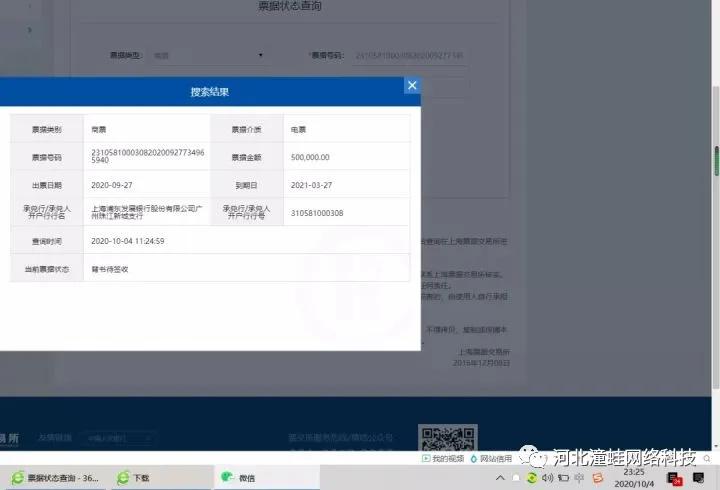Click the 500,000.00 bill amount value
This screenshot has height=490, width=720.
tap(310, 157)
